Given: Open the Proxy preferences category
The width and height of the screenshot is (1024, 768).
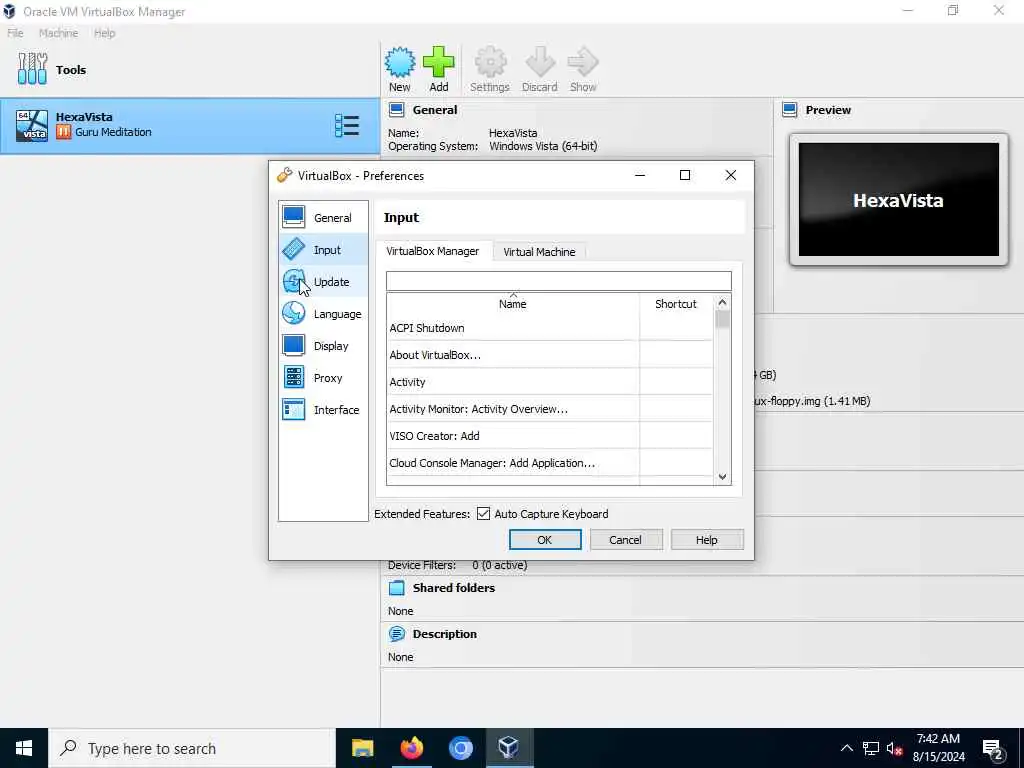Looking at the screenshot, I should (x=323, y=377).
